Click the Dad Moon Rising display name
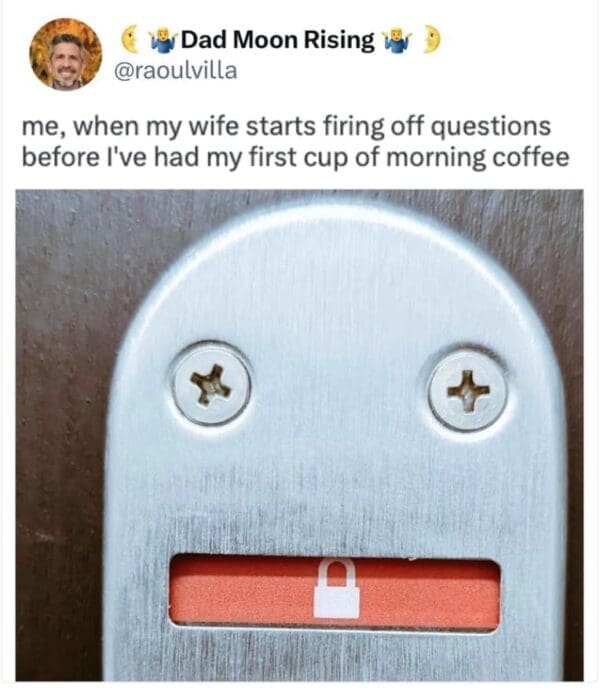The width and height of the screenshot is (600, 693). pos(277,40)
